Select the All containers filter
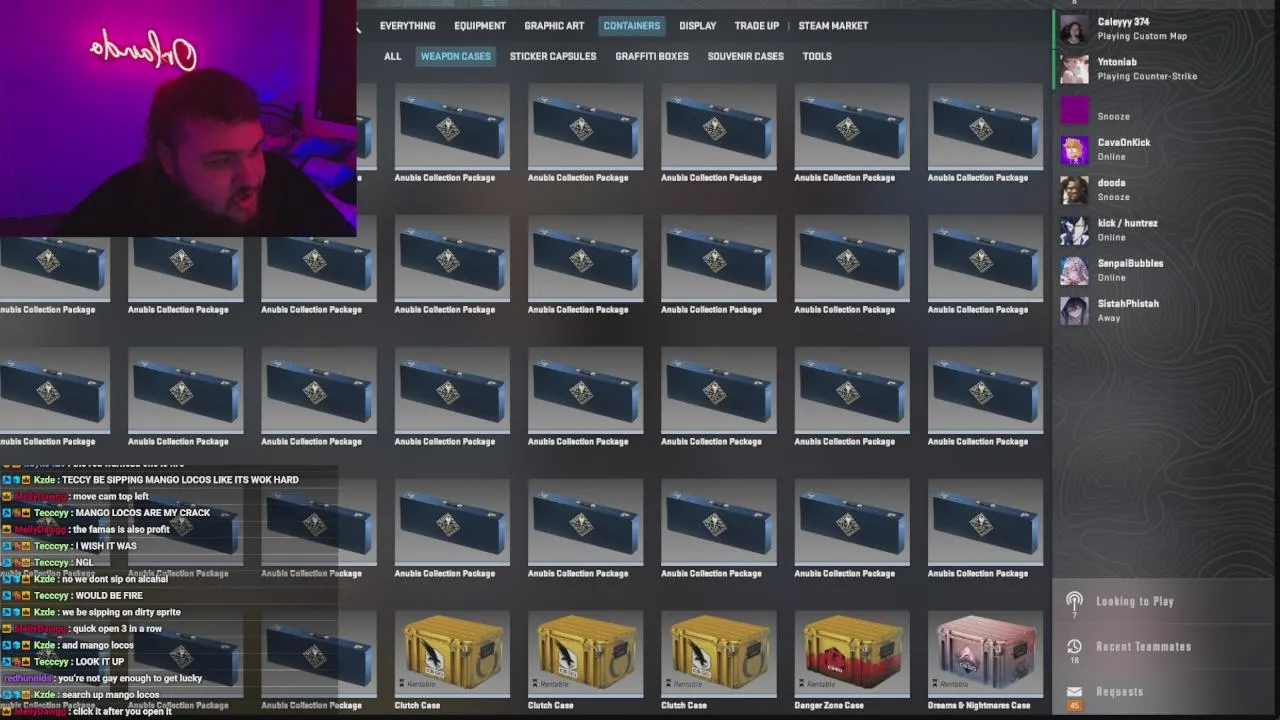This screenshot has height=720, width=1280. point(392,57)
